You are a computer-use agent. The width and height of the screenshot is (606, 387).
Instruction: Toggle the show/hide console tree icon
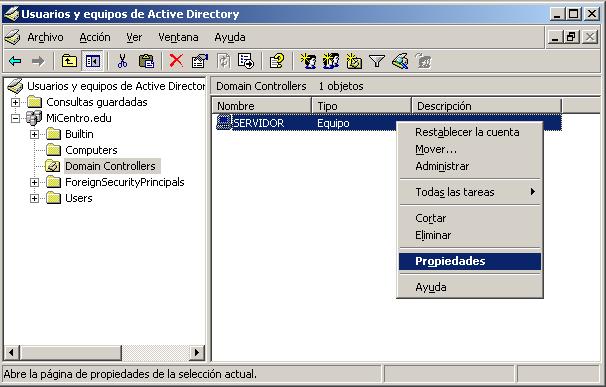[x=93, y=61]
